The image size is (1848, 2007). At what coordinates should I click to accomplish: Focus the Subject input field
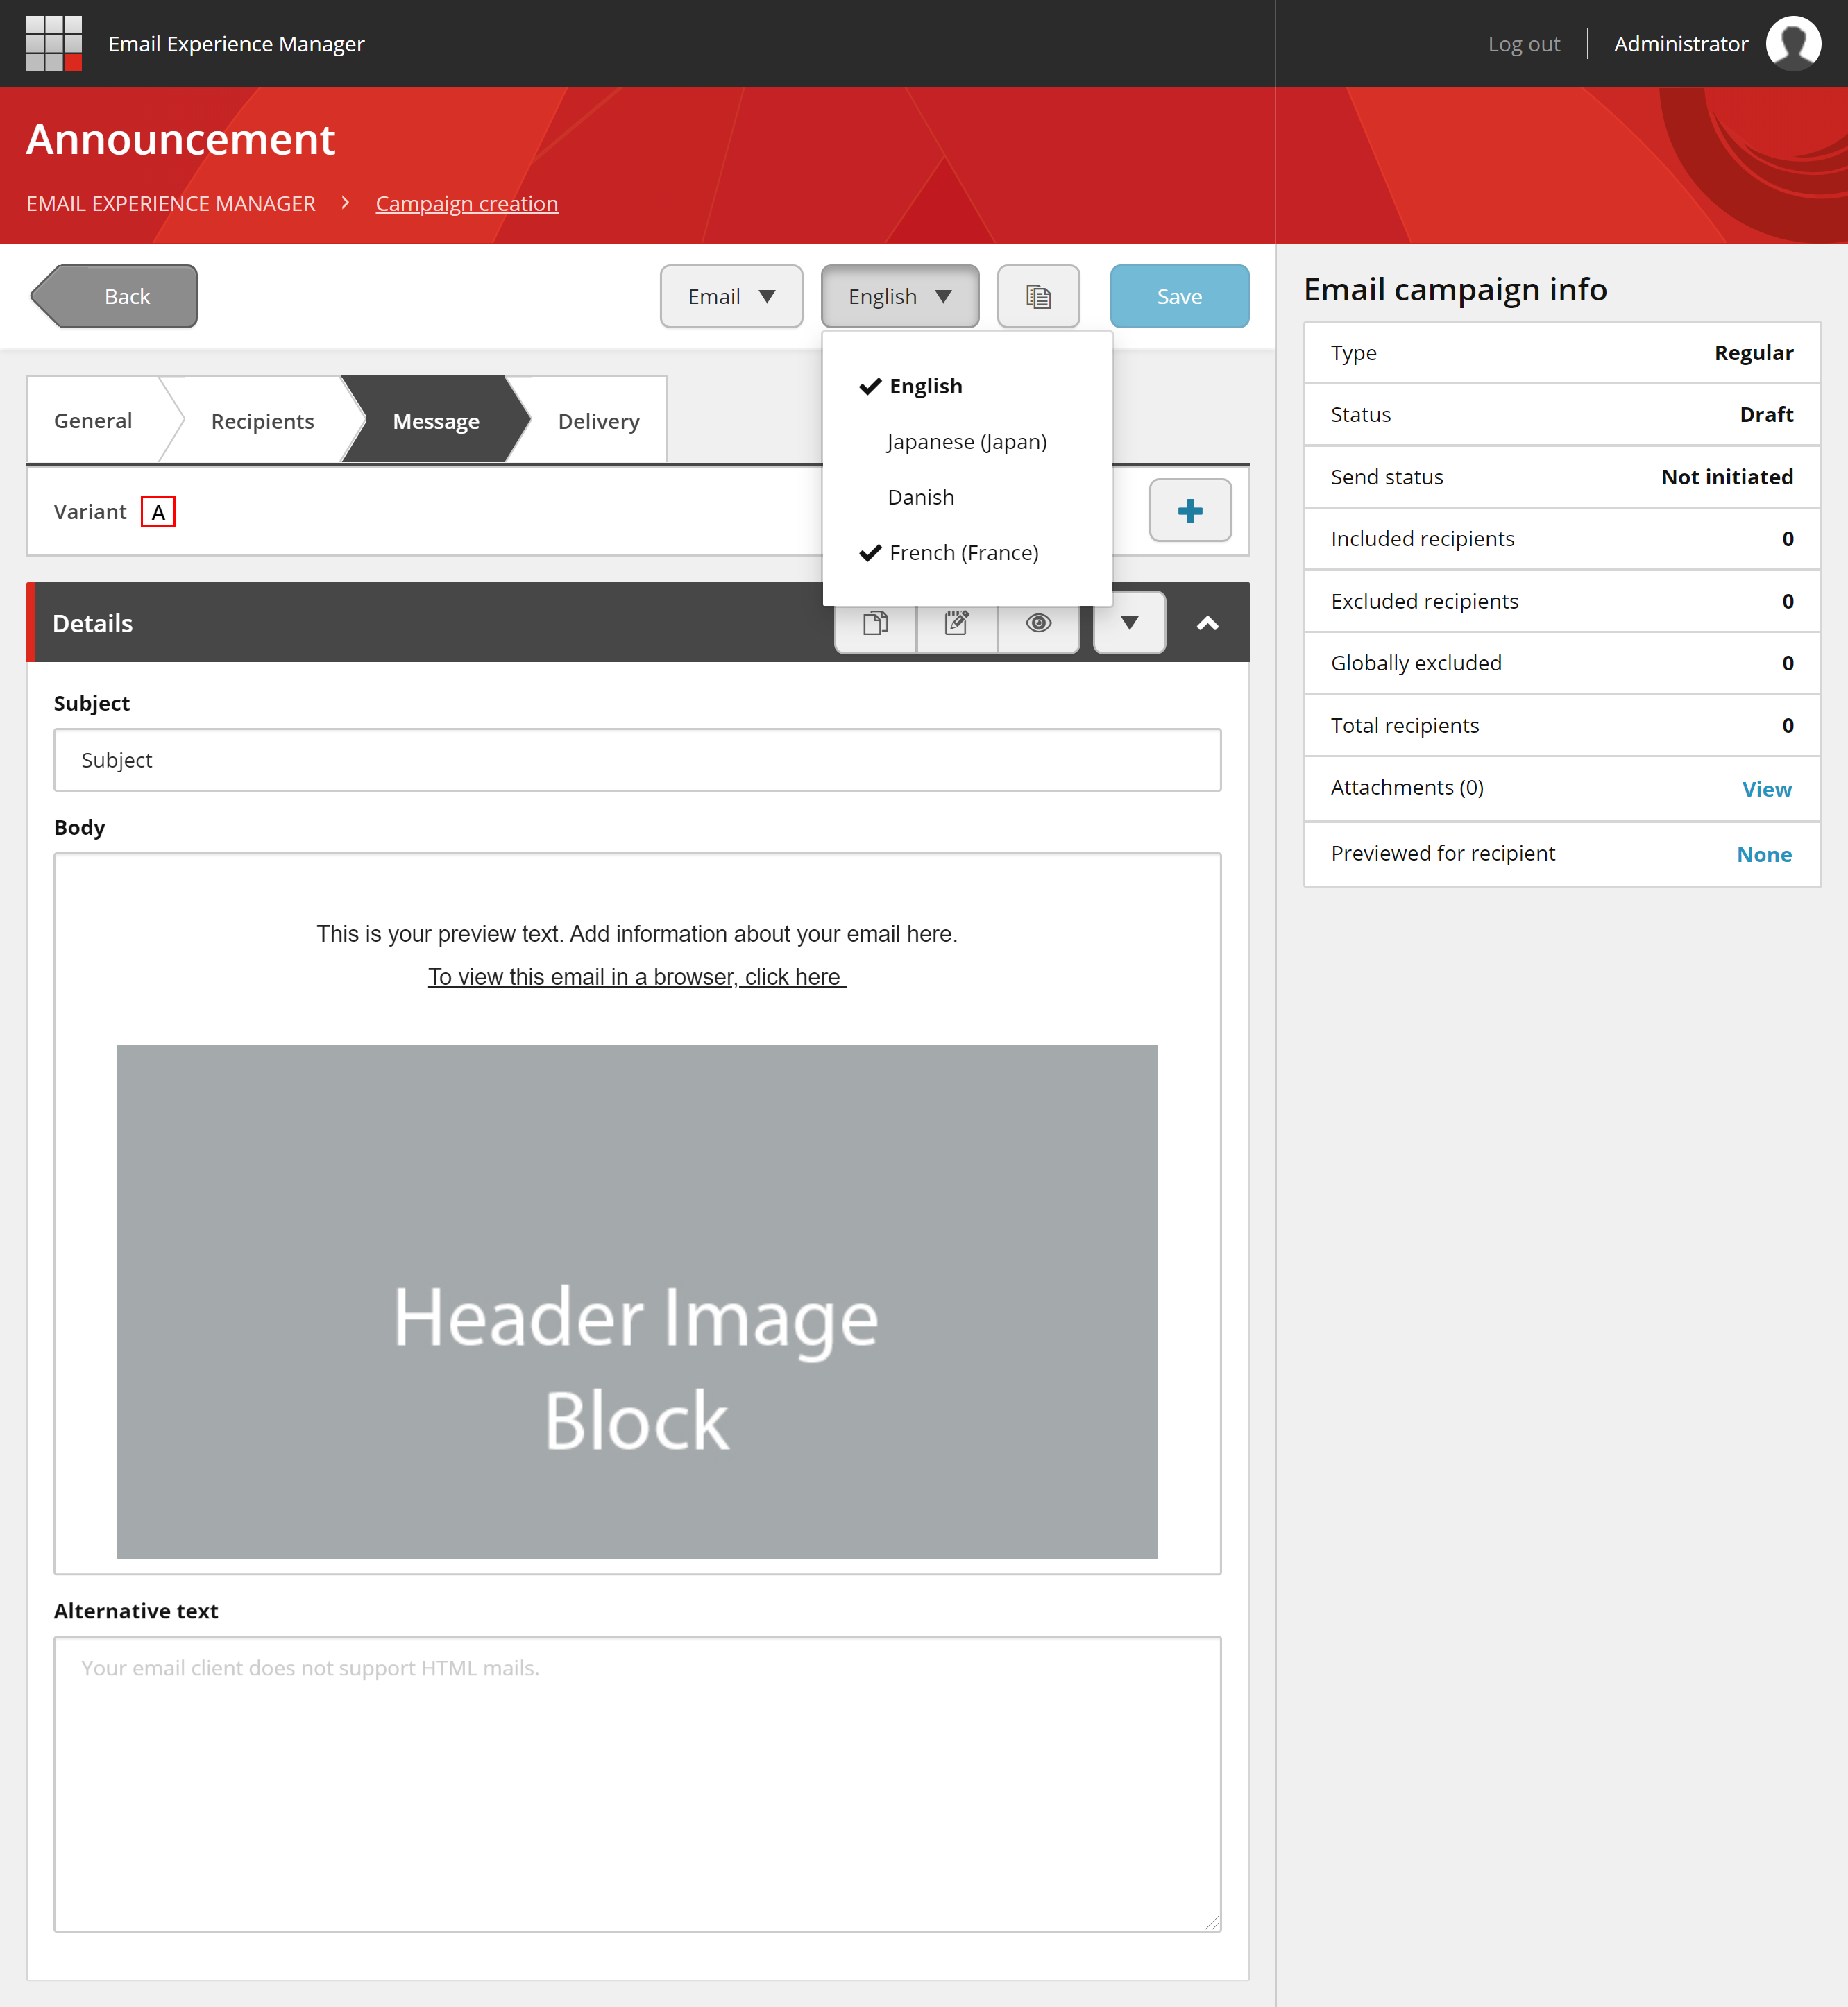coord(637,759)
